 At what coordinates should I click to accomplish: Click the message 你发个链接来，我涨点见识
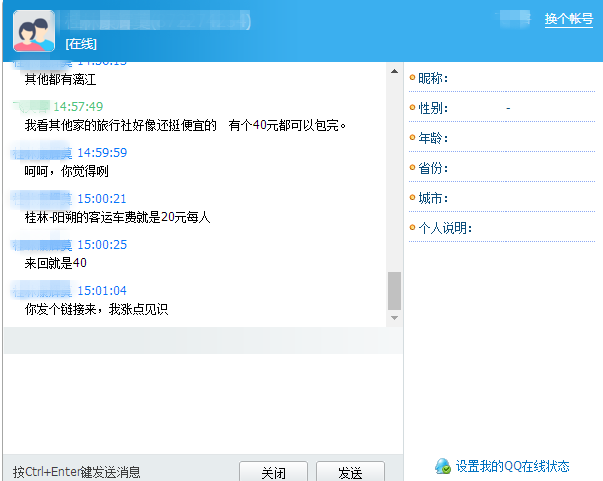[96, 309]
